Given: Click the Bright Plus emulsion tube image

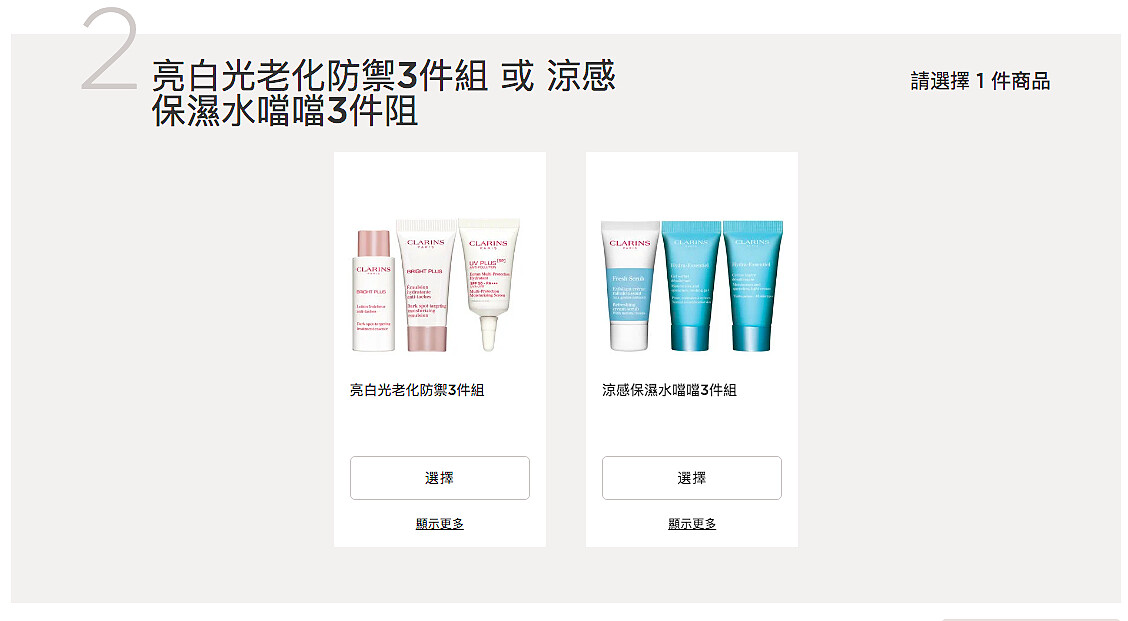Looking at the screenshot, I should coord(427,286).
